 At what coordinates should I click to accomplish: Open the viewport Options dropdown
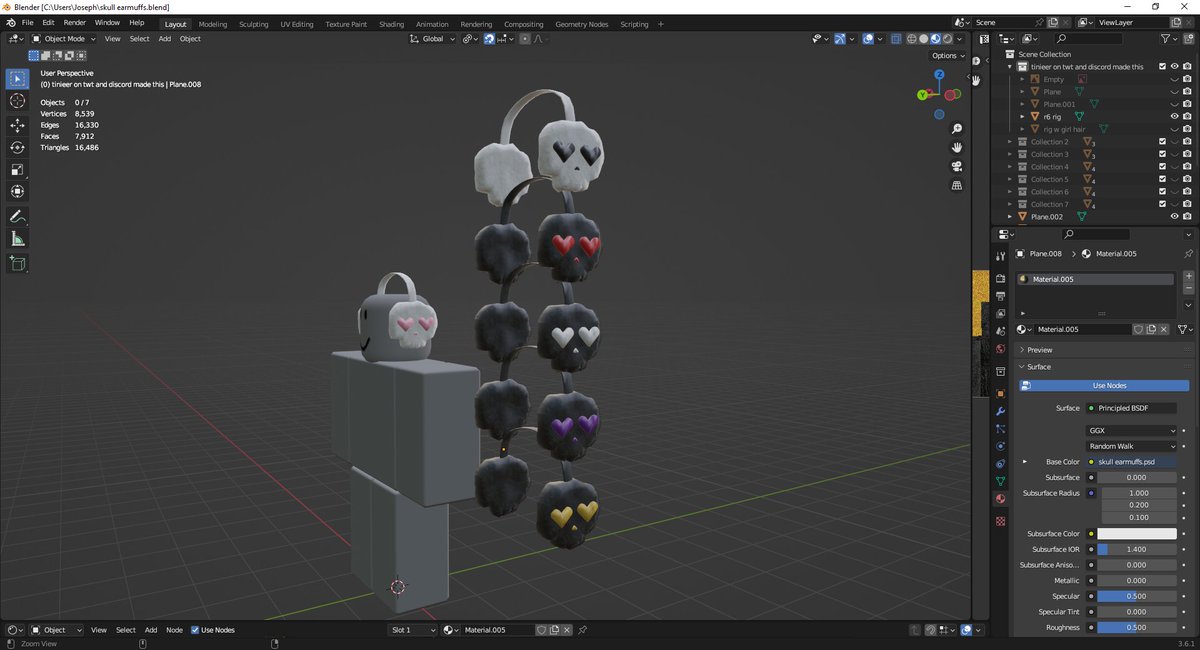tap(947, 56)
